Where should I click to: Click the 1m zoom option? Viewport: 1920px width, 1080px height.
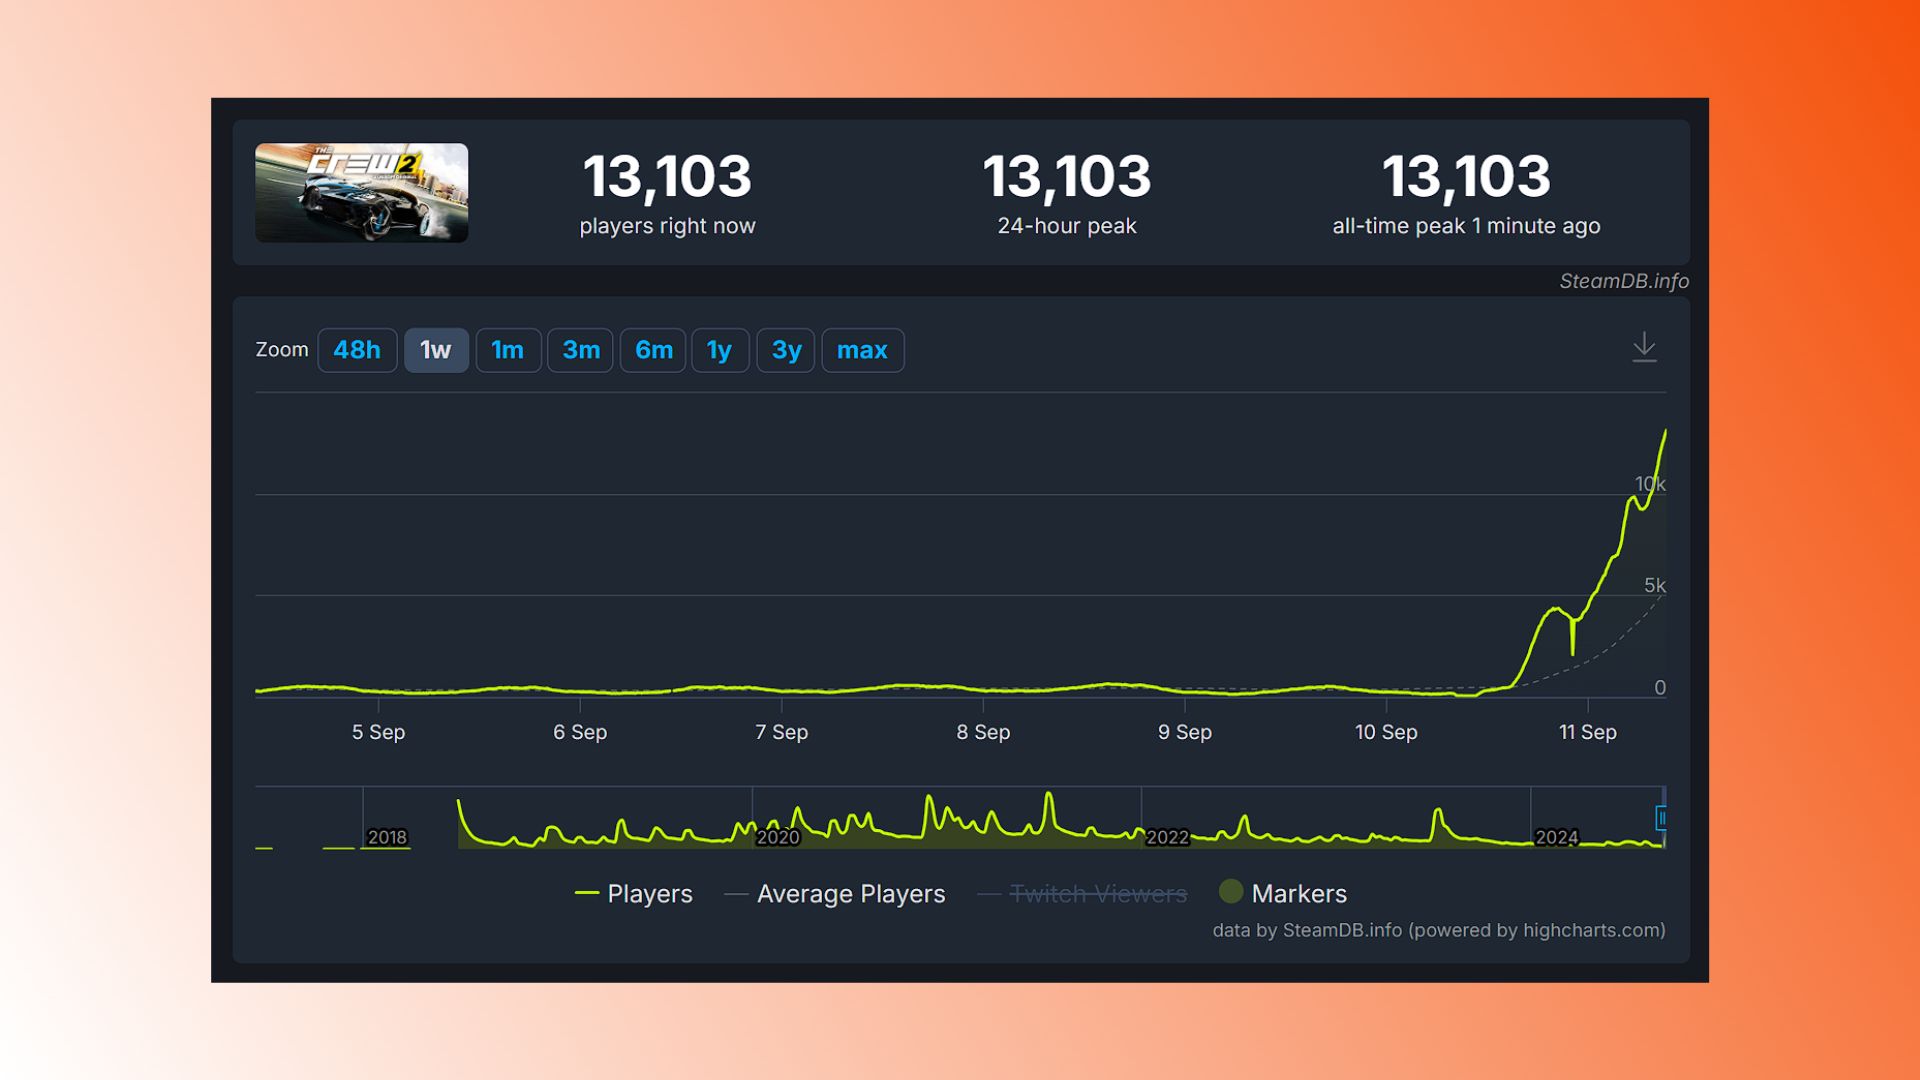point(508,349)
